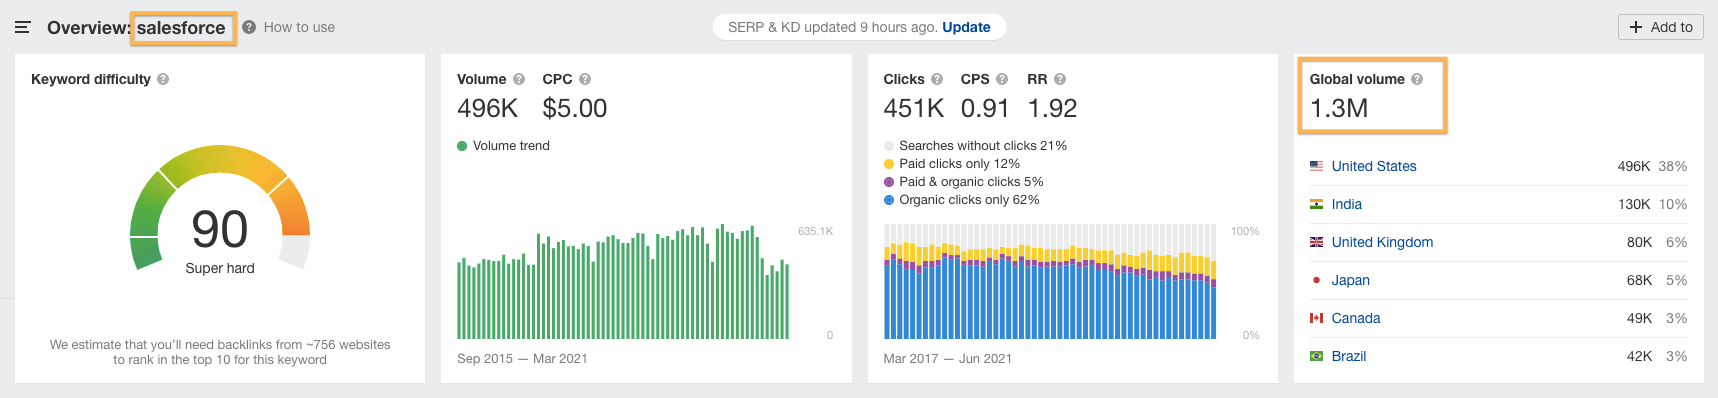1718x398 pixels.
Task: Open the Brazil country link
Action: (x=1349, y=356)
